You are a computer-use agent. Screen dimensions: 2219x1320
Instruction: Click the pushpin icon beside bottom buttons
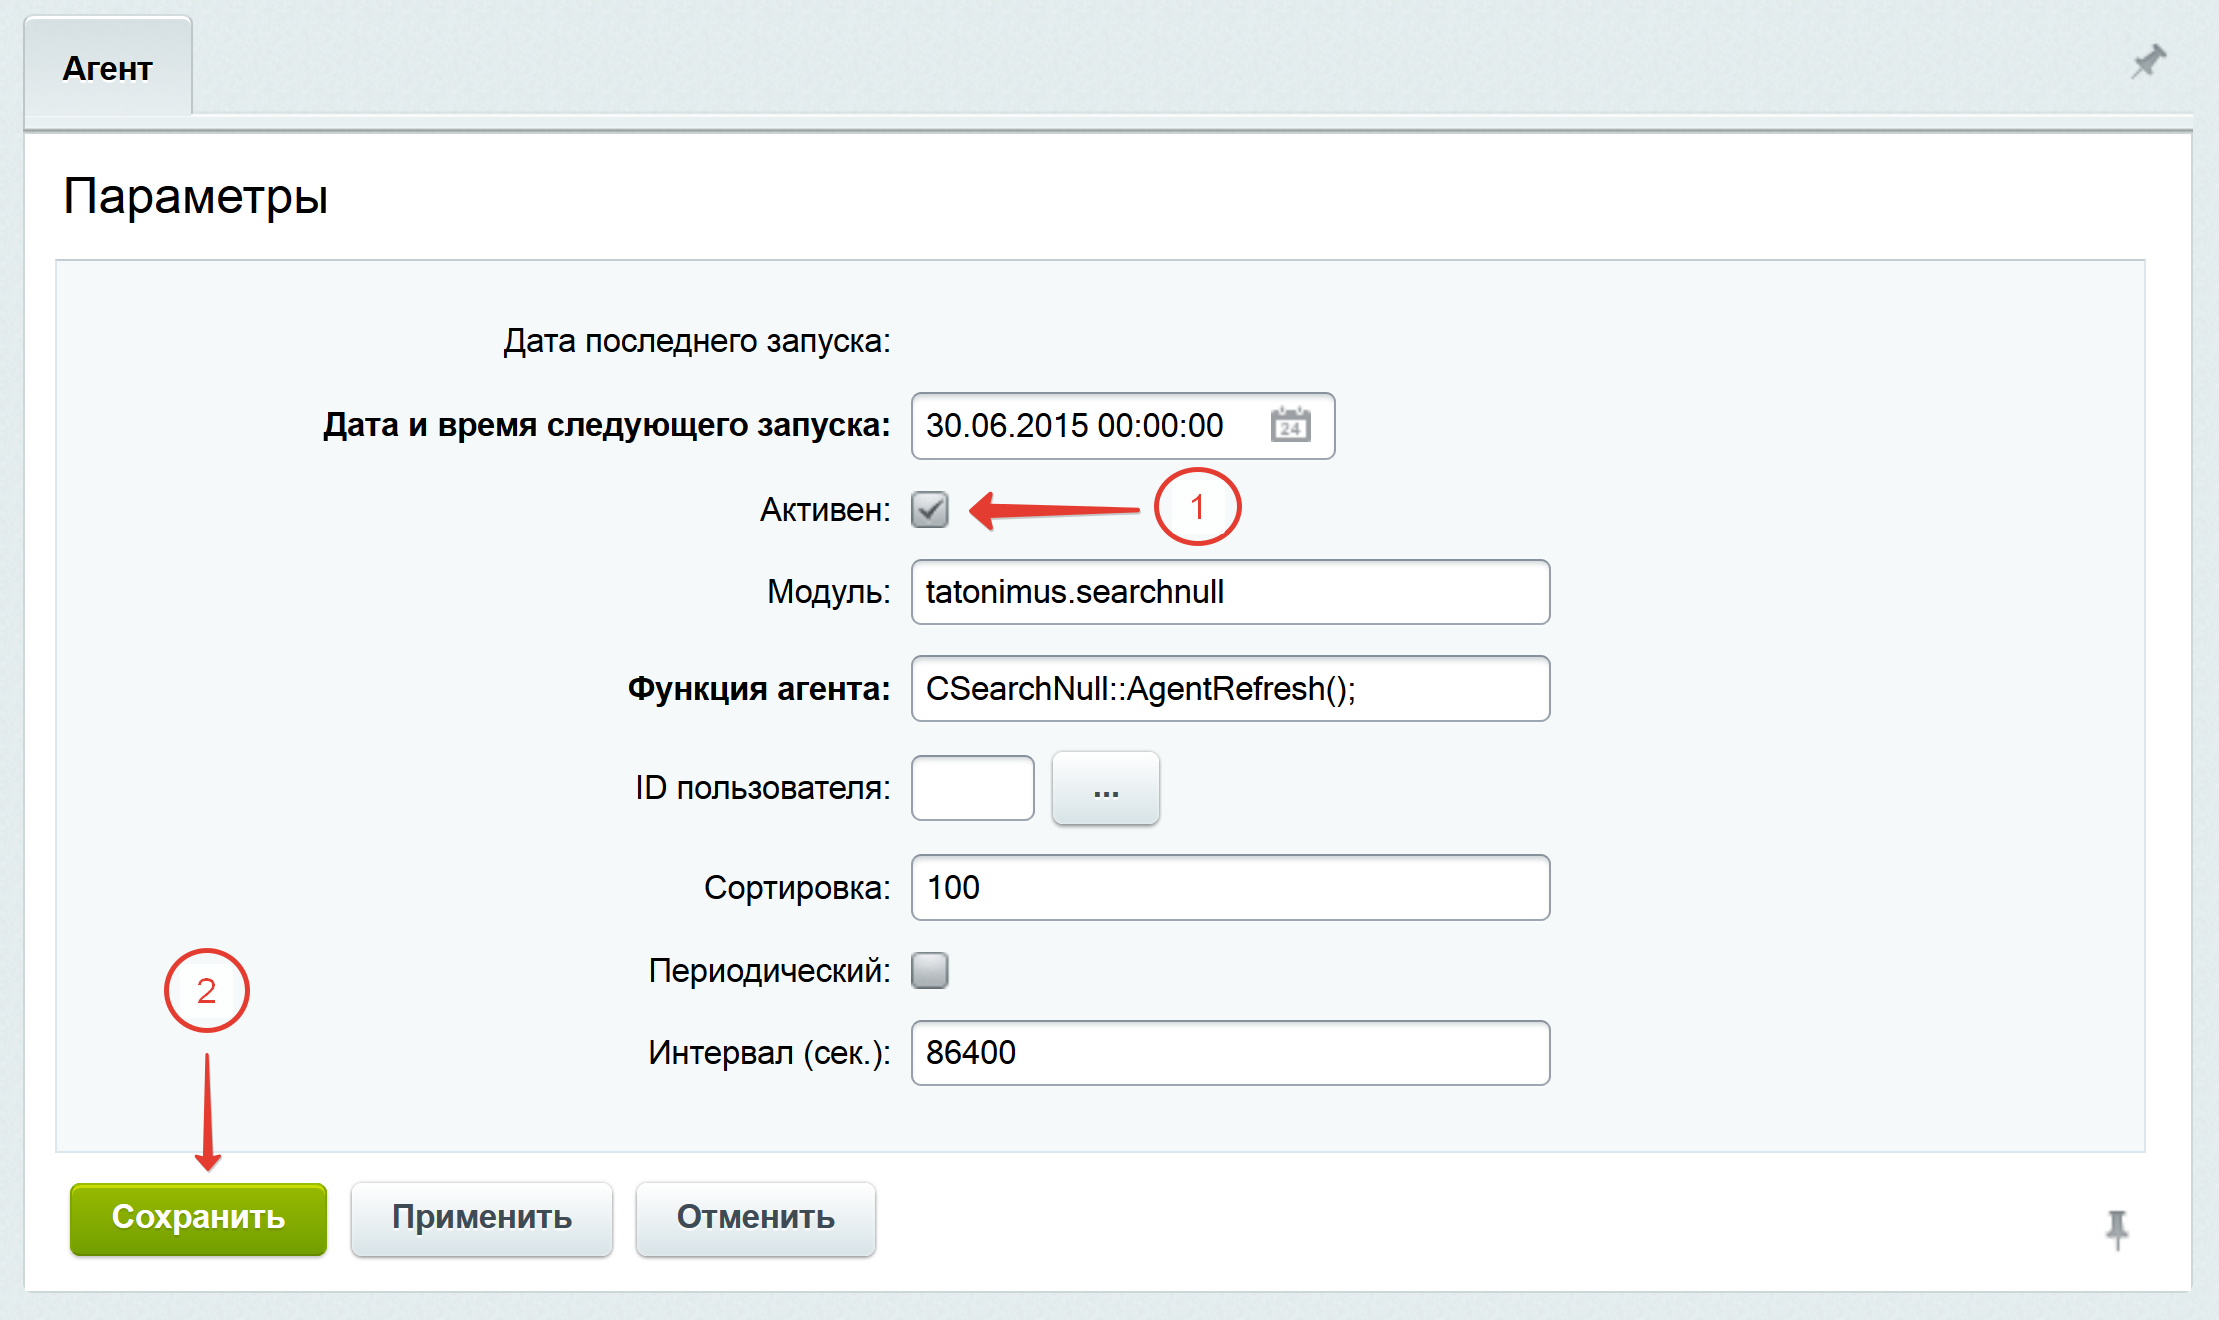2116,1229
